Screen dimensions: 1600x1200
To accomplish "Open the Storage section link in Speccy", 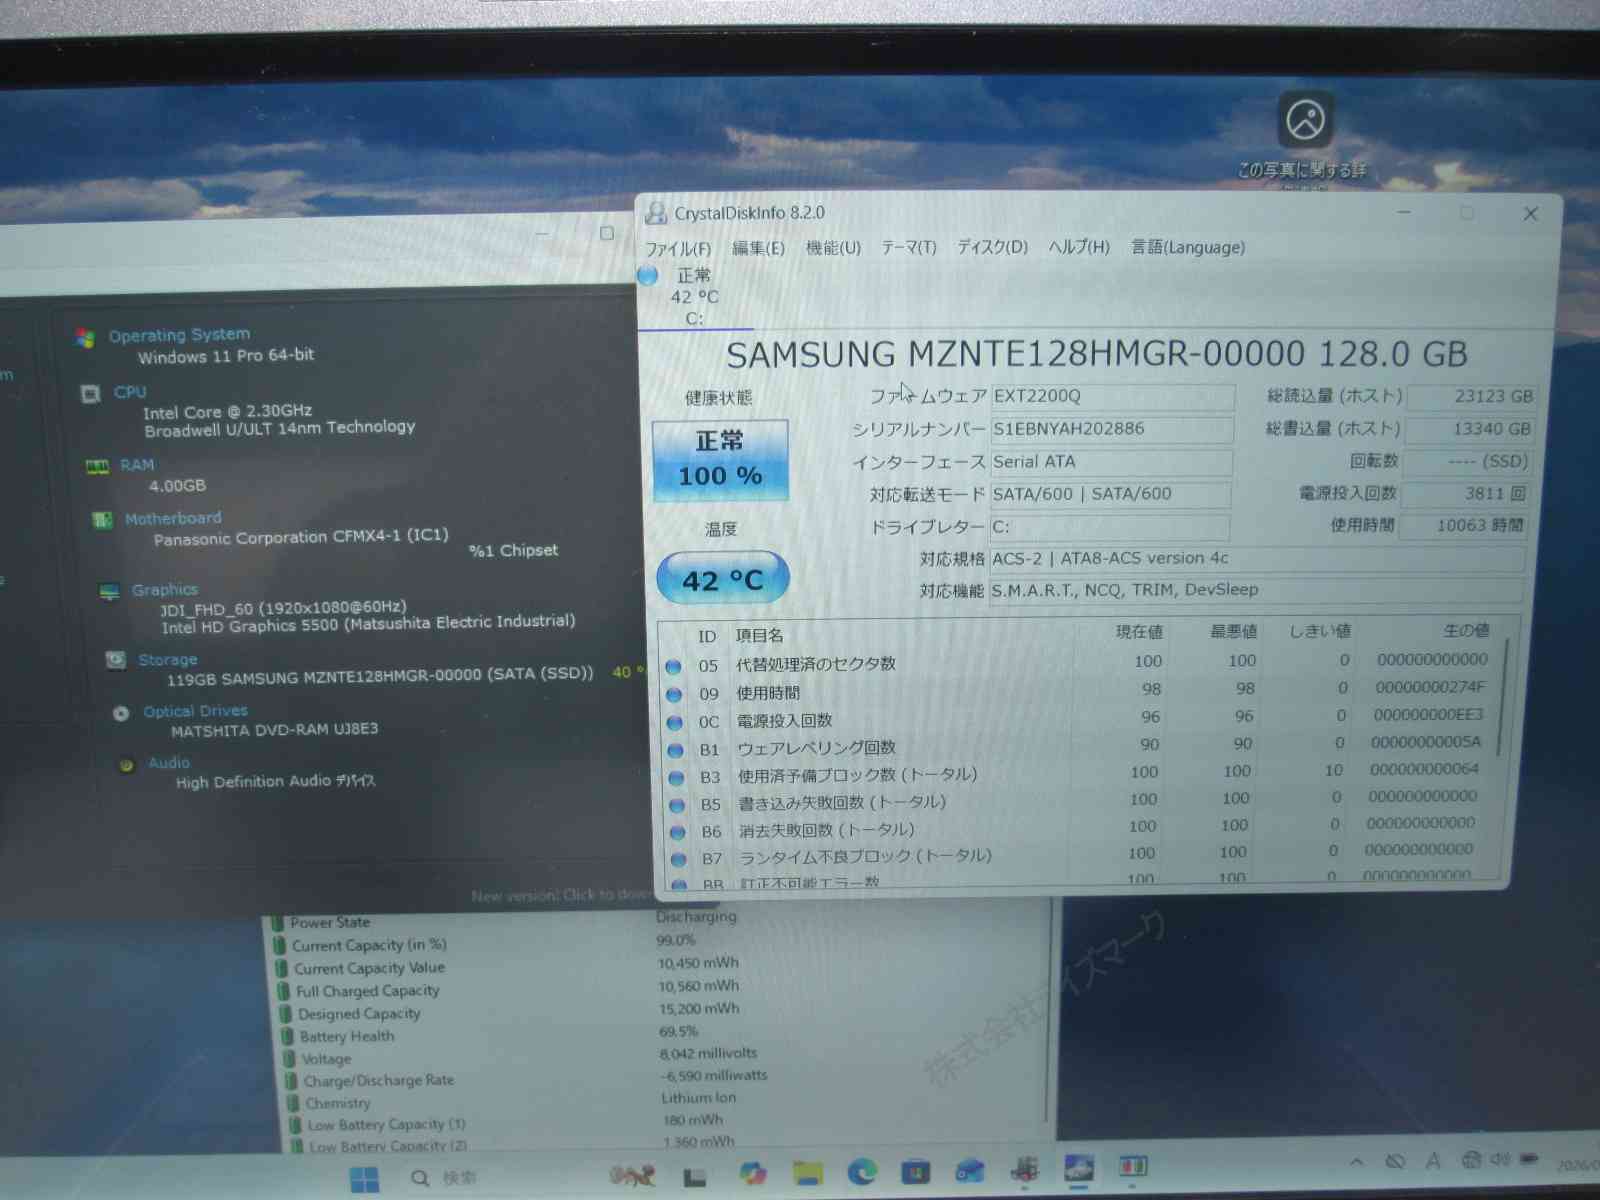I will click(167, 660).
